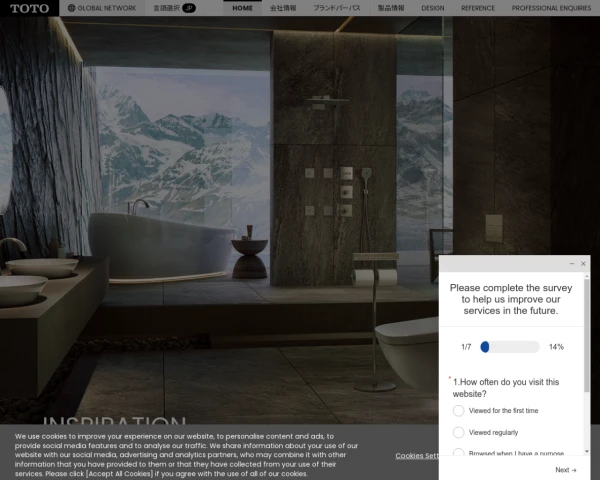Image resolution: width=600 pixels, height=480 pixels.
Task: Open the ブランドパーパス menu
Action: (x=337, y=8)
